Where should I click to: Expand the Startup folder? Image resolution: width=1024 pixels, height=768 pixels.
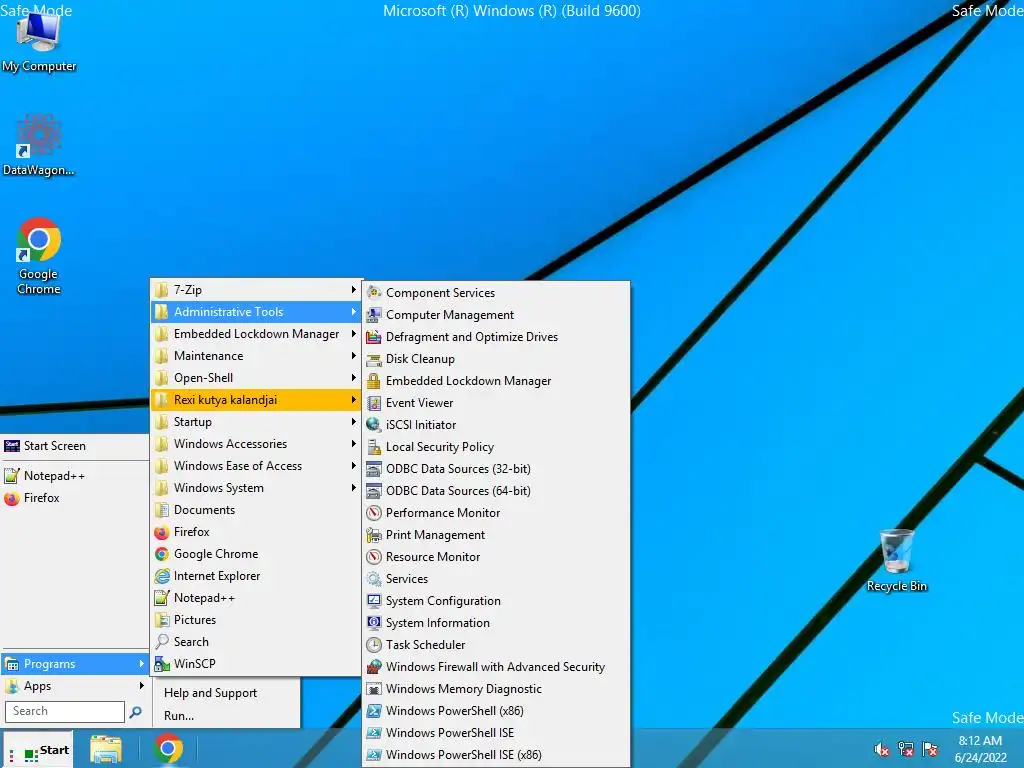point(256,421)
